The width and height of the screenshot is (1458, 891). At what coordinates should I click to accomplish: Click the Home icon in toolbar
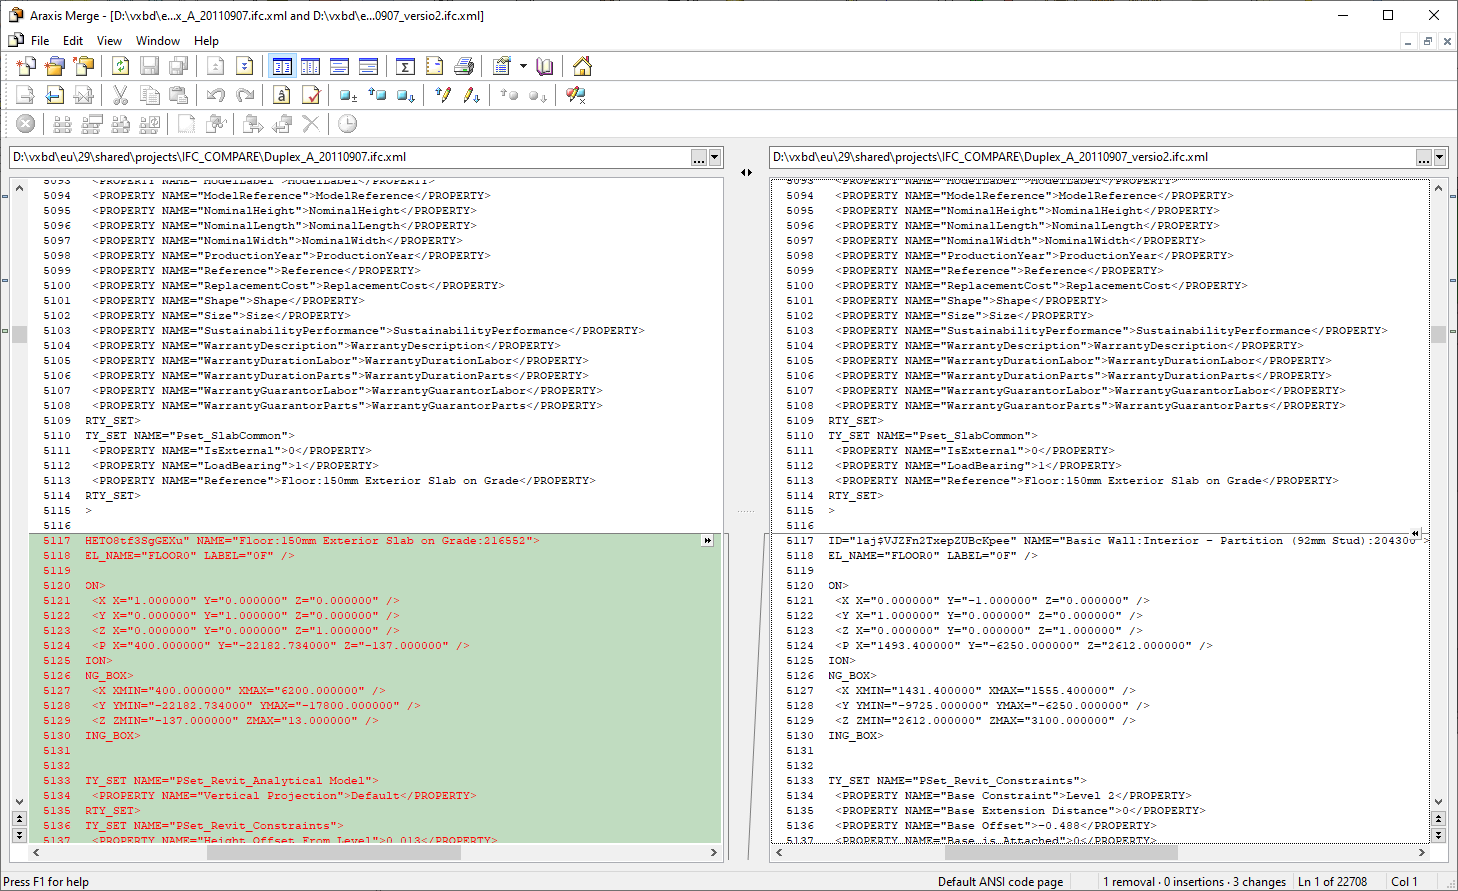[582, 67]
